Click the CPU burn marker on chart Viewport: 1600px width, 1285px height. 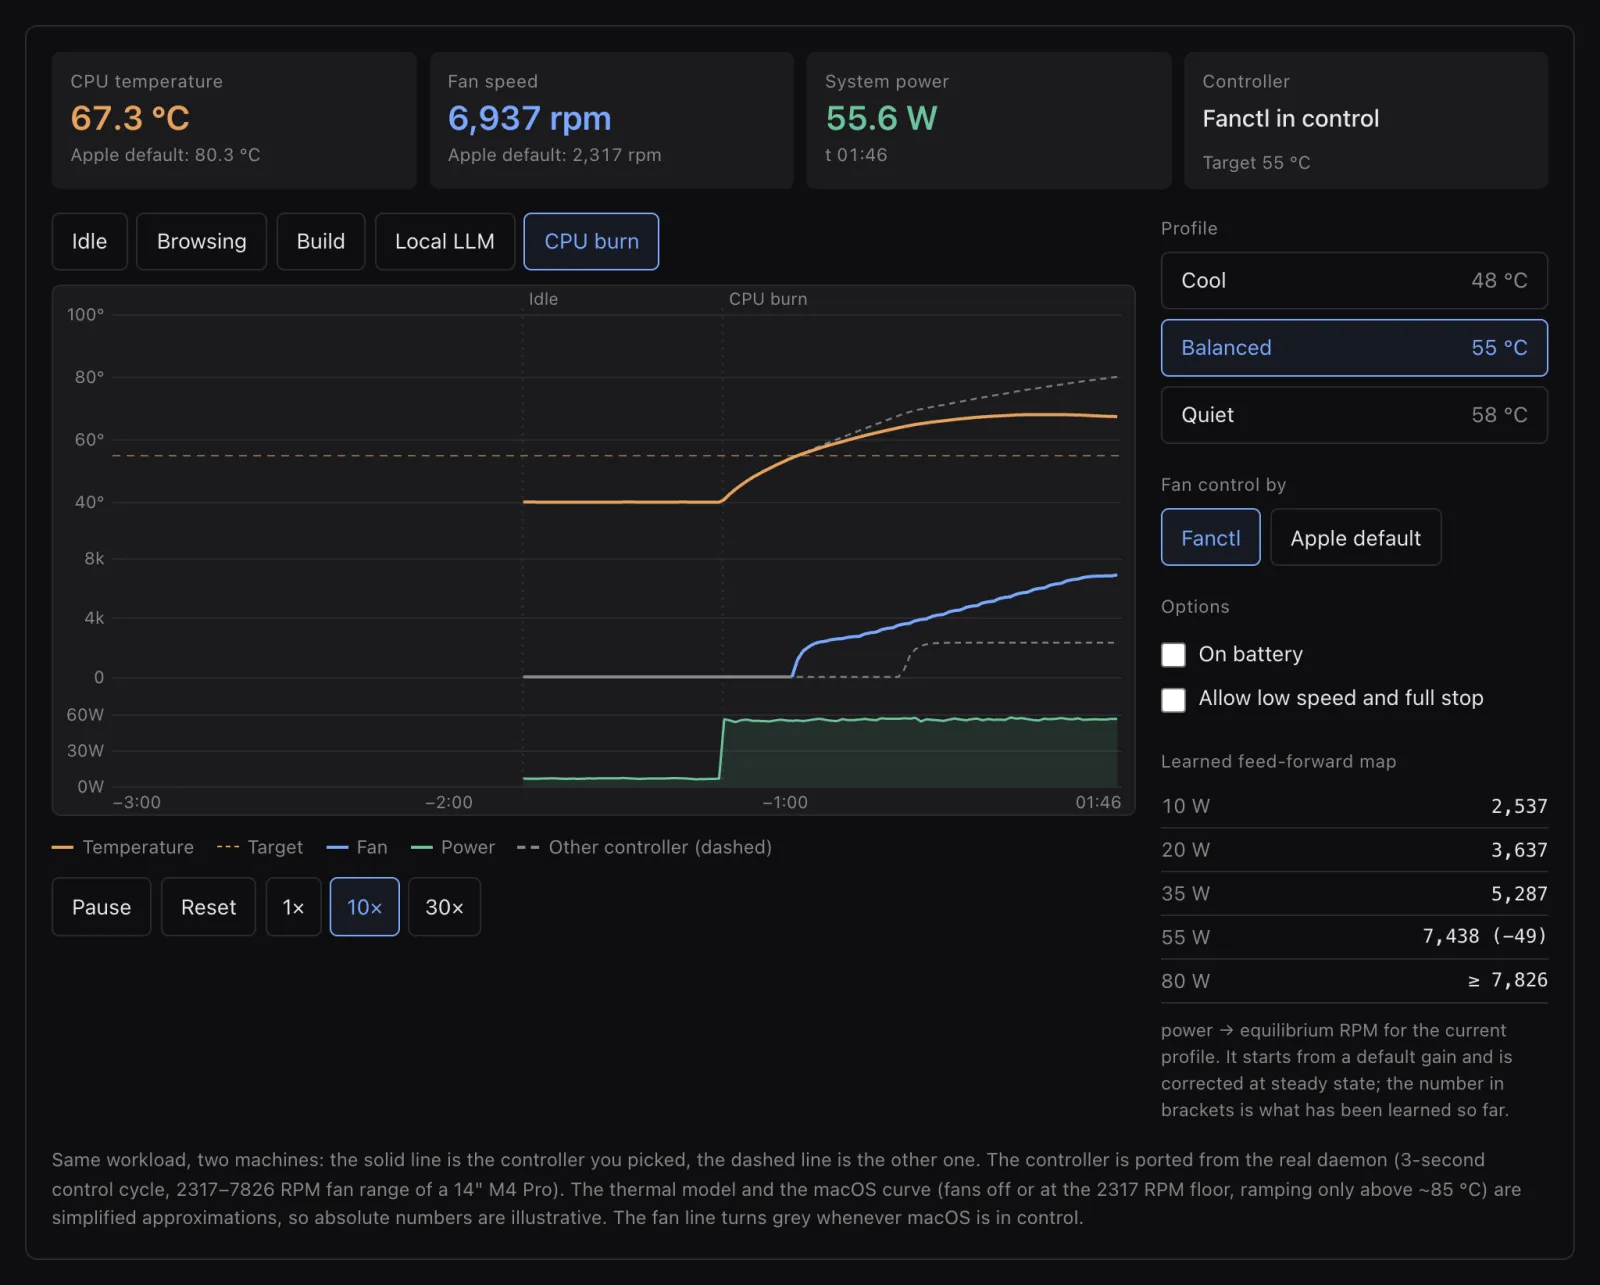coord(767,299)
